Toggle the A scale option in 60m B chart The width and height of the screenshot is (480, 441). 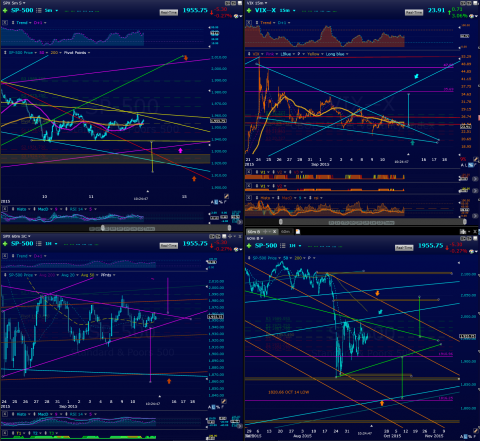coord(462,436)
